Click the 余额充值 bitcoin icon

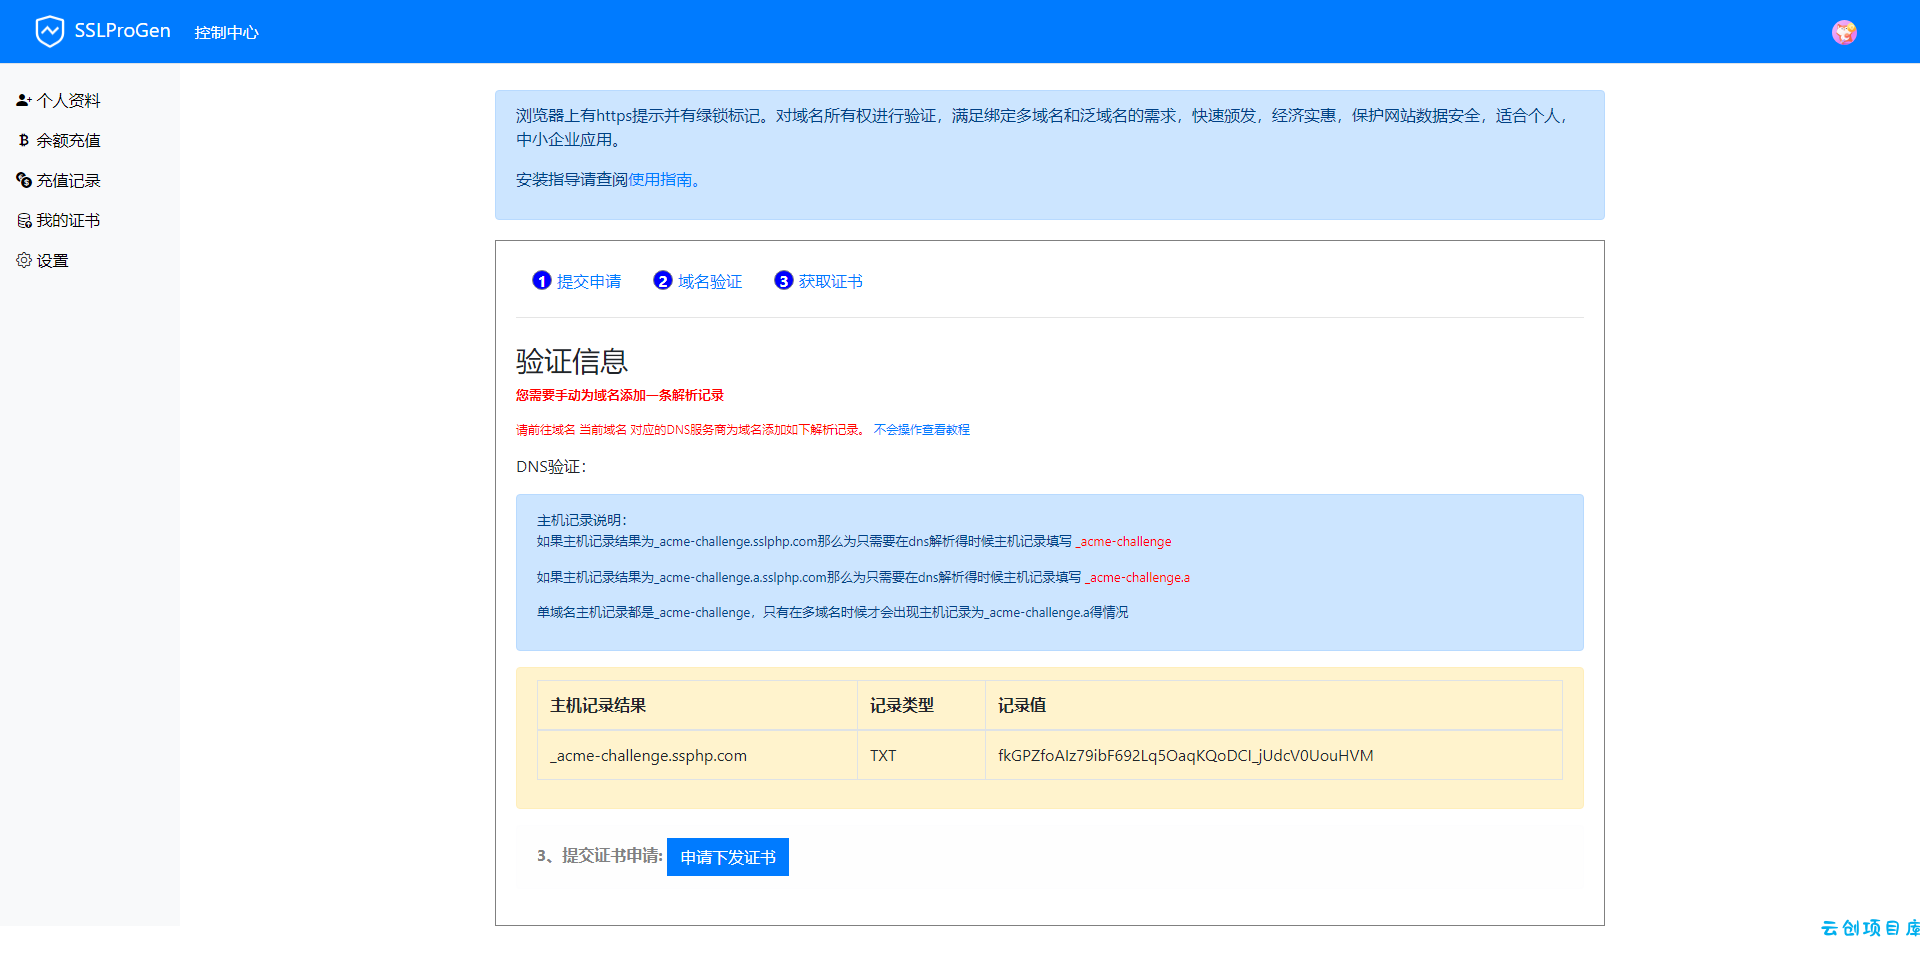24,140
